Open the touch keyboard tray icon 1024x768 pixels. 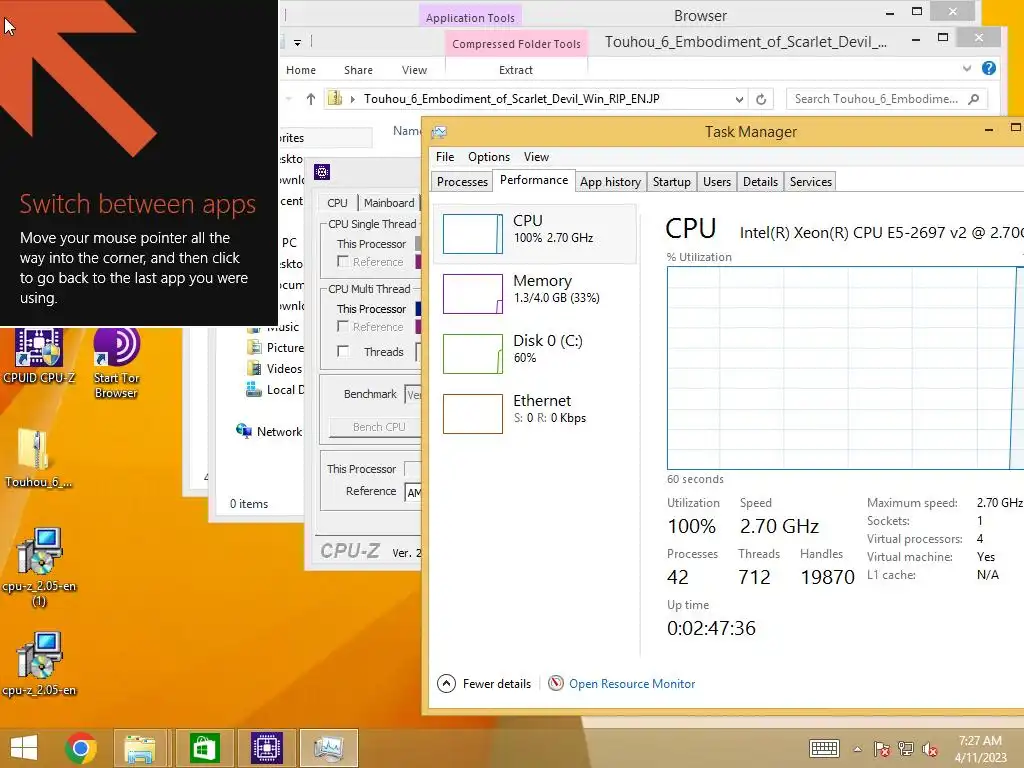click(824, 748)
